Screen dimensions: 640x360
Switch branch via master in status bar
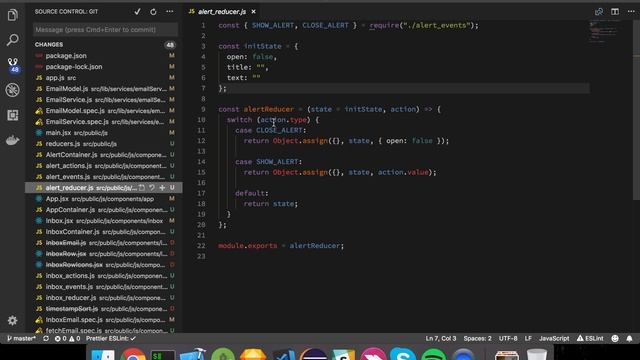[22, 338]
